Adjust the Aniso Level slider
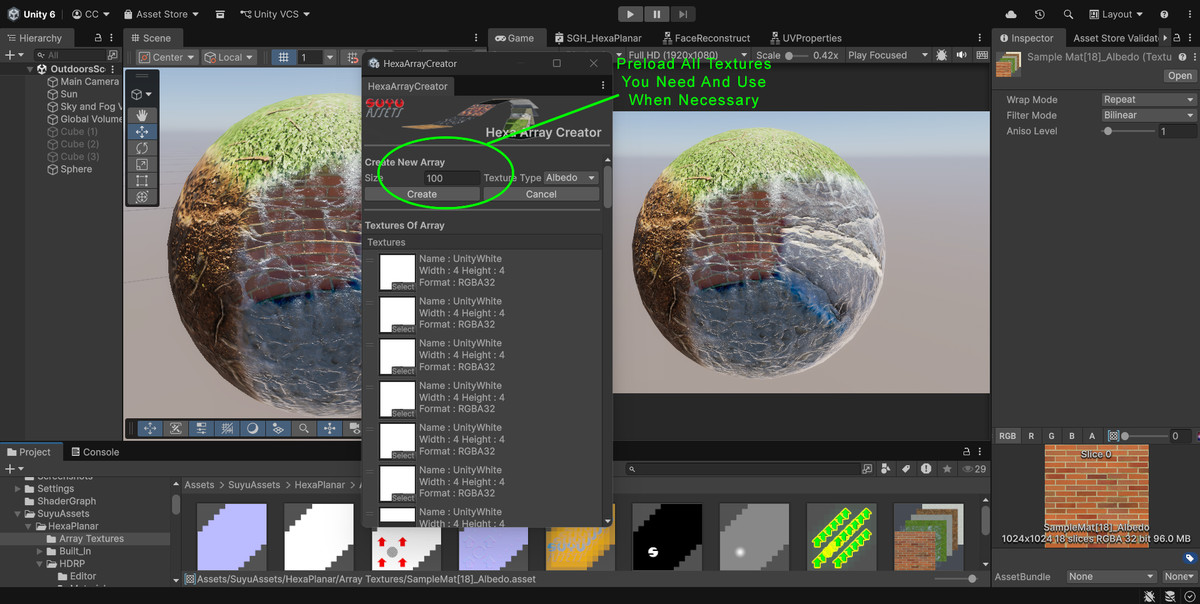Image resolution: width=1200 pixels, height=604 pixels. point(1128,131)
